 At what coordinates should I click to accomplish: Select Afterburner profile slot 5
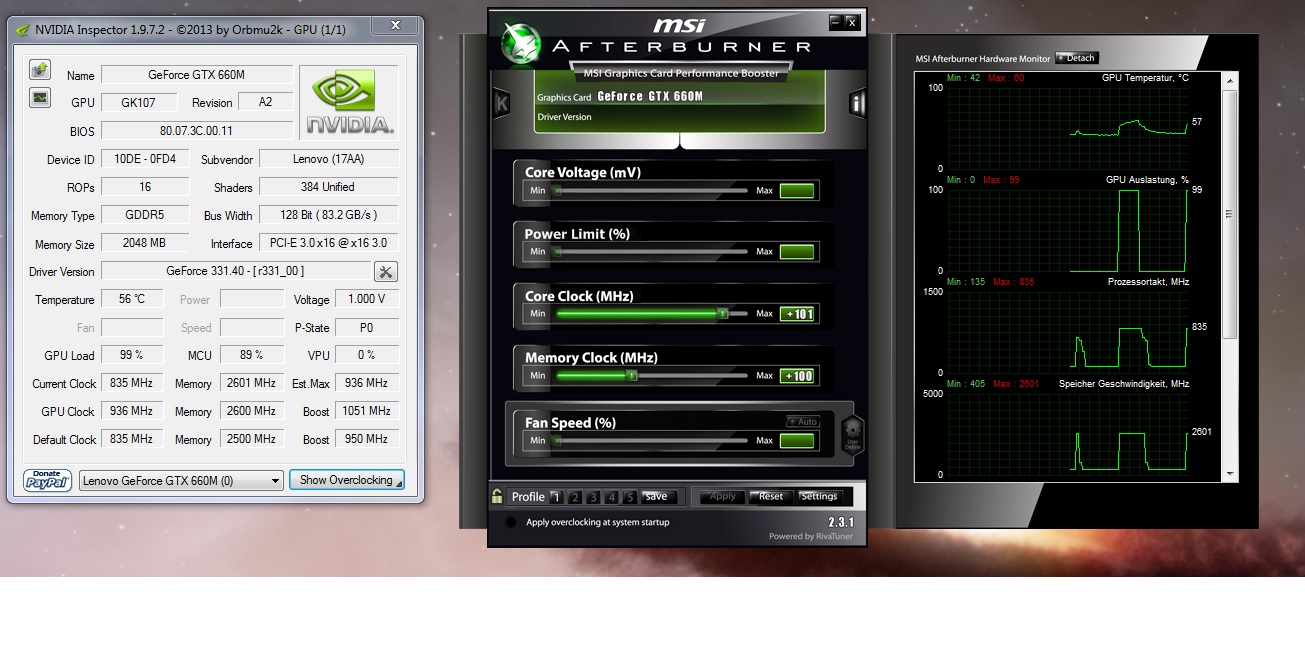pyautogui.click(x=629, y=496)
